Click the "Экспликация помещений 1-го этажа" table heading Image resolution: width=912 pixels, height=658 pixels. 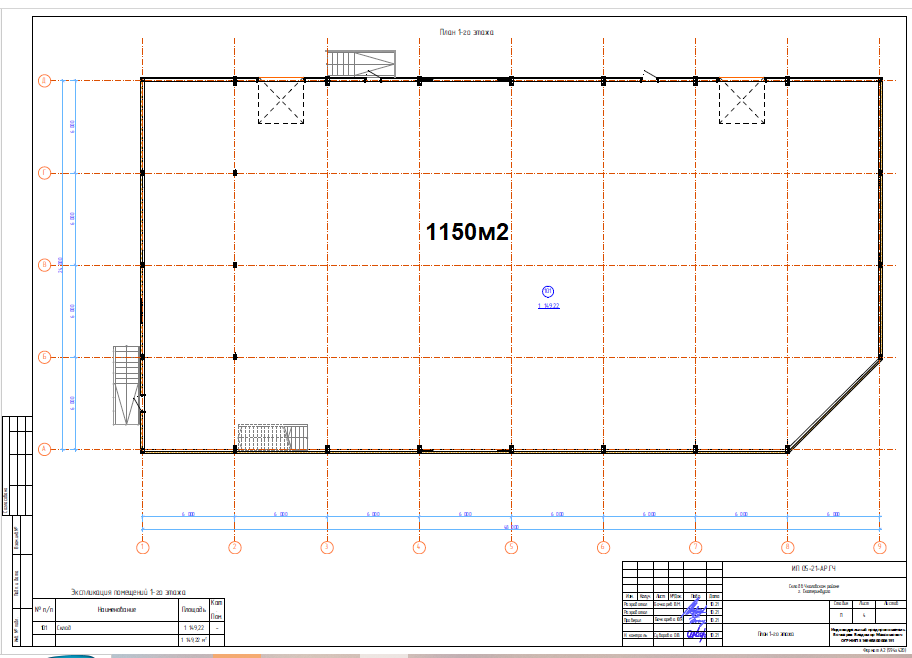coord(124,592)
